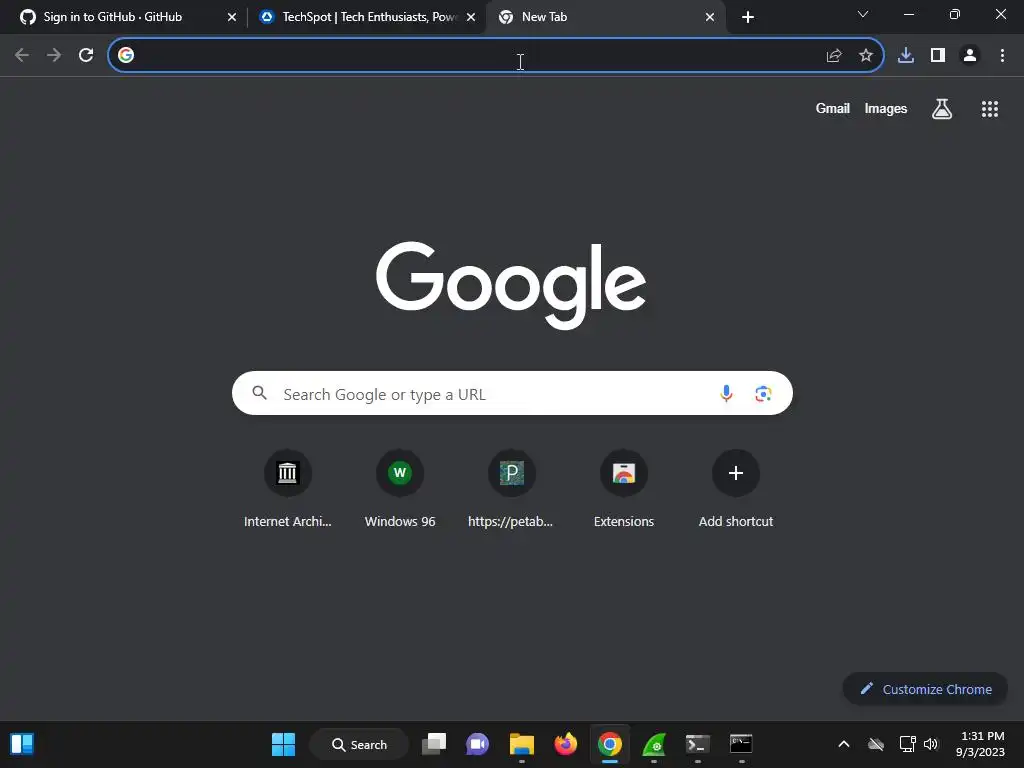Close the GitHub sign-in tab
The width and height of the screenshot is (1024, 768).
[232, 17]
